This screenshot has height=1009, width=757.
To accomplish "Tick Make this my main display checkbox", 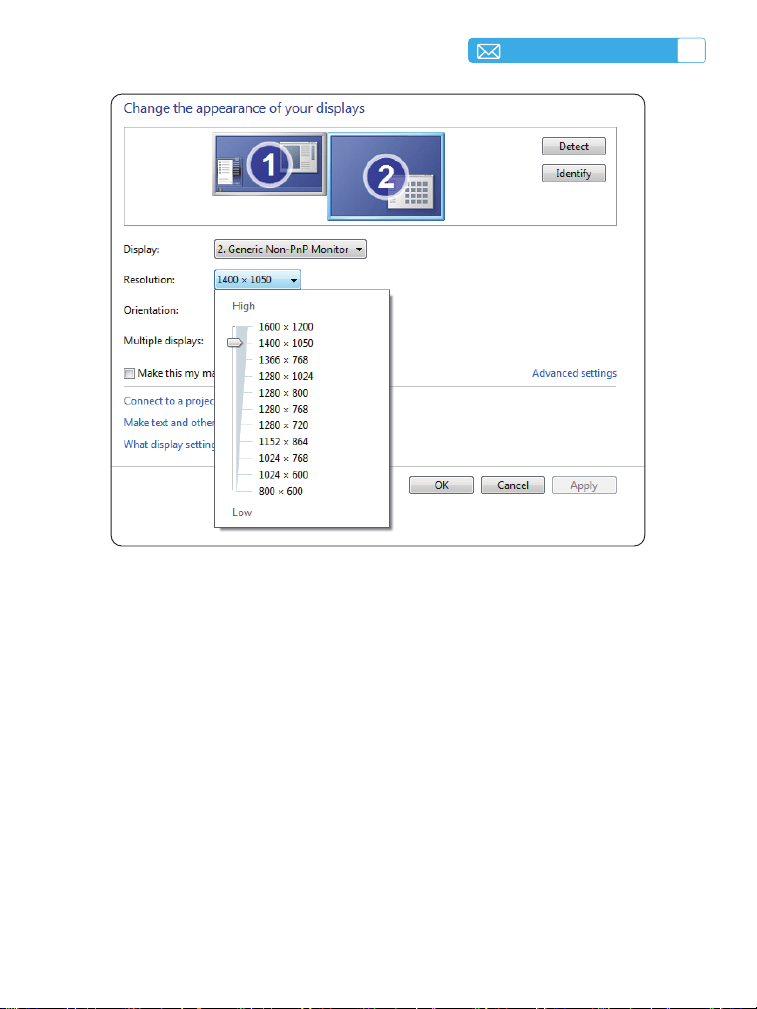I will point(129,373).
